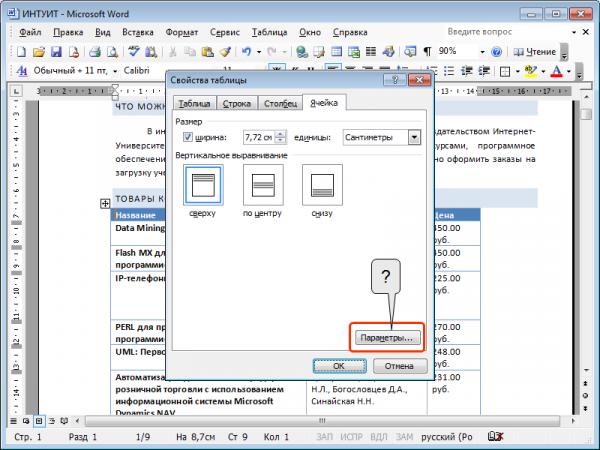The width and height of the screenshot is (600, 450).
Task: Run the Spelling check (ABC) icon
Action: (x=134, y=52)
